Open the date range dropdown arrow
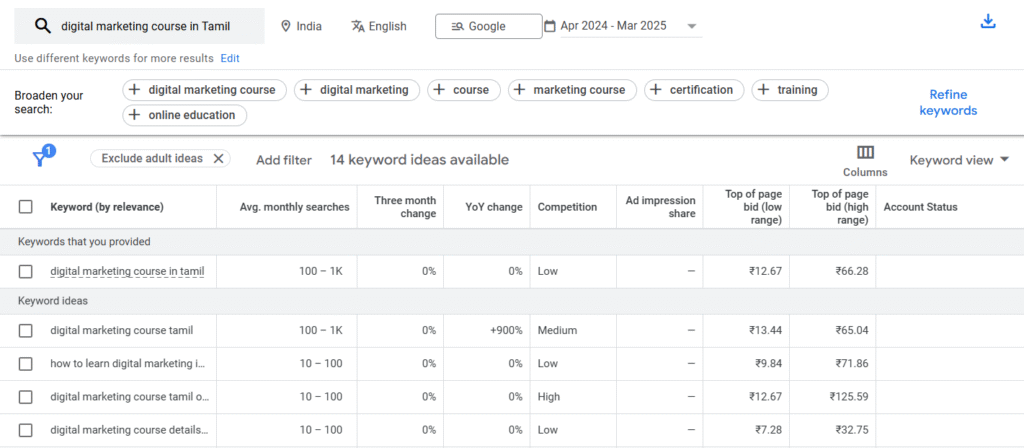Image resolution: width=1024 pixels, height=448 pixels. 692,27
